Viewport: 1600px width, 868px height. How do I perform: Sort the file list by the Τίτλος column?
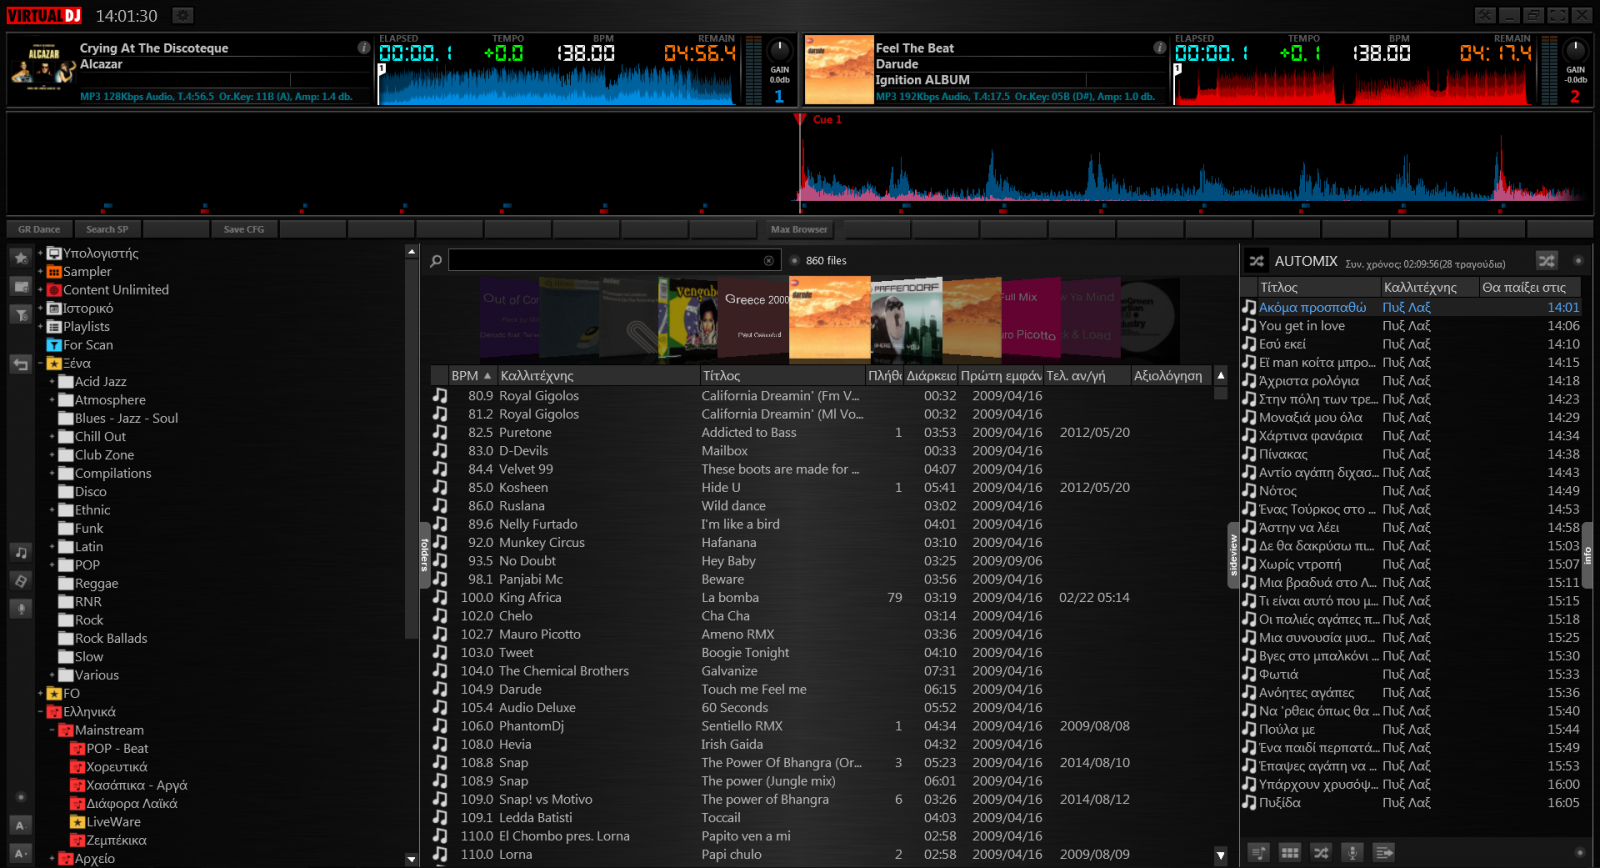coord(783,376)
